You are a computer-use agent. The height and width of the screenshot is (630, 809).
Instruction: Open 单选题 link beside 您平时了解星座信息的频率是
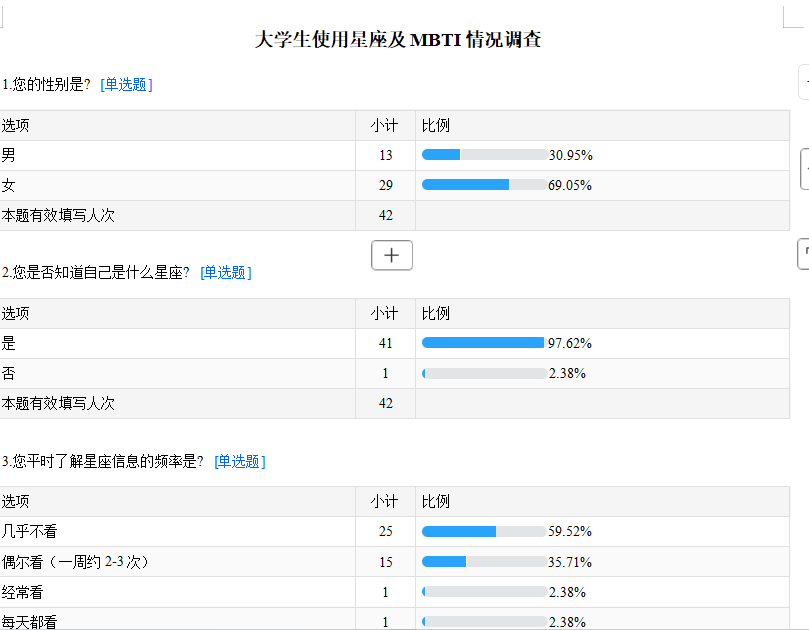coord(240,461)
